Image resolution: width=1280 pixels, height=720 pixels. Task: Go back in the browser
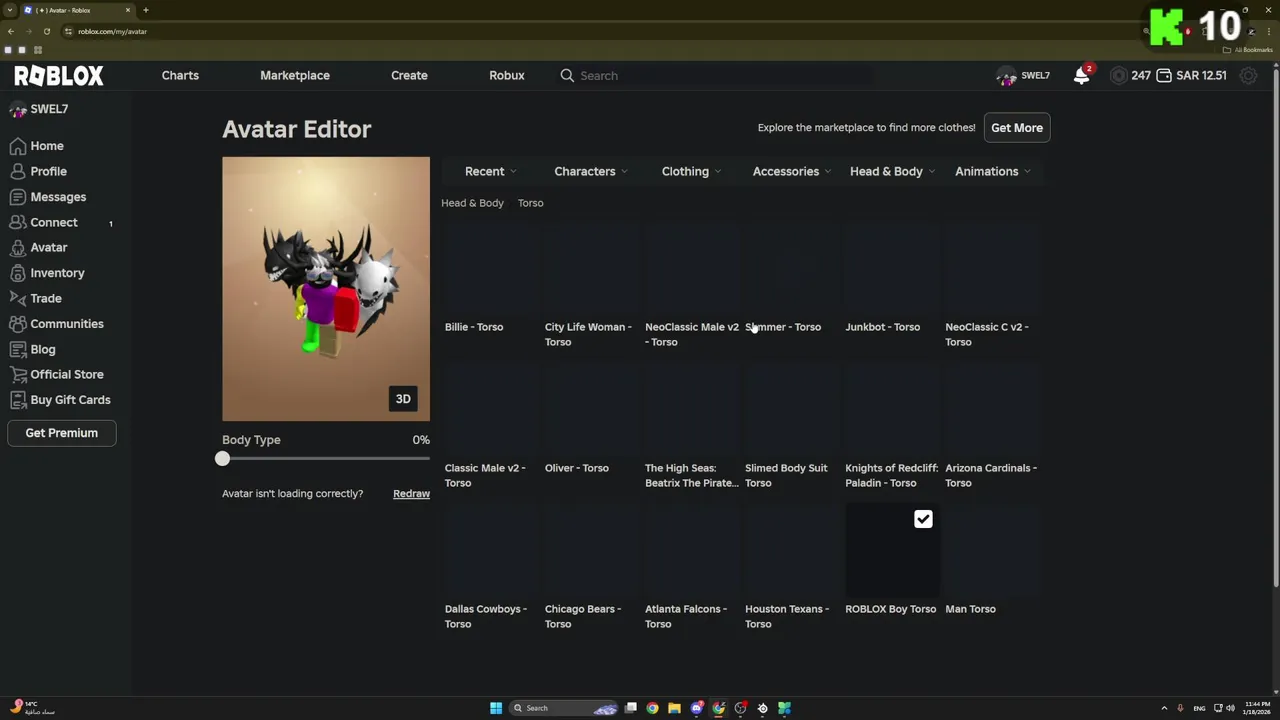(11, 31)
